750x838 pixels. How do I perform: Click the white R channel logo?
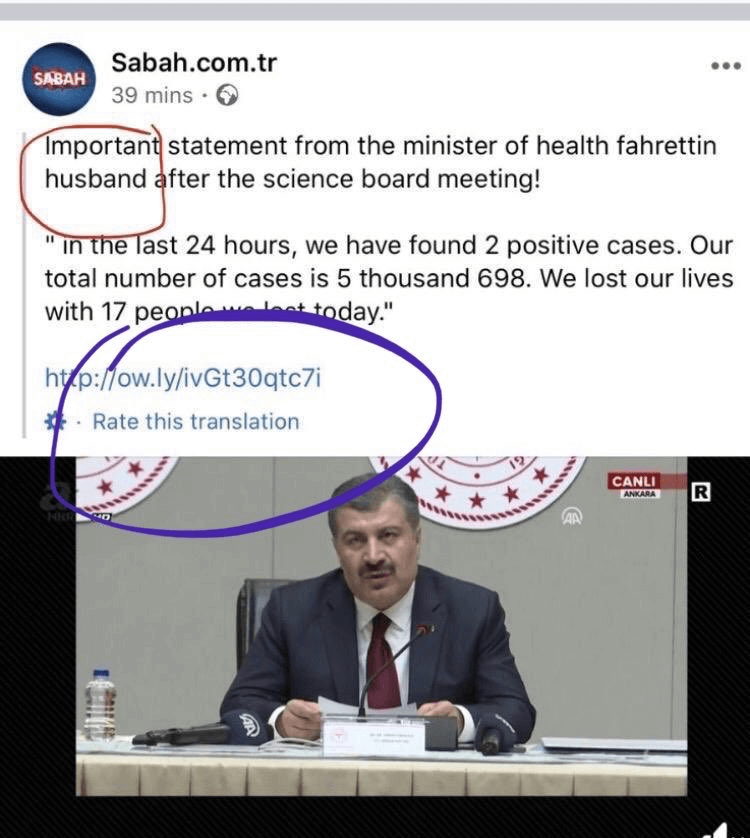point(701,492)
